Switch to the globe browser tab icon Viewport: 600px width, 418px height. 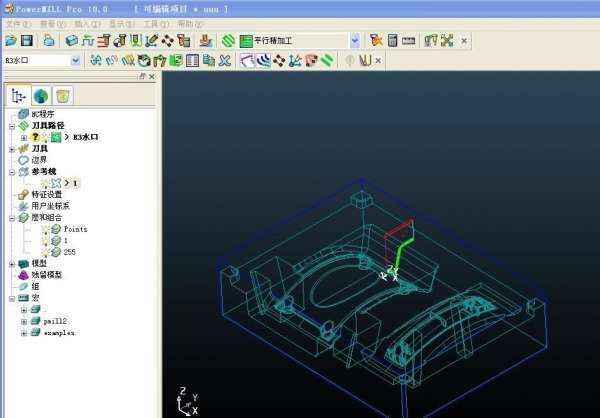coord(40,96)
